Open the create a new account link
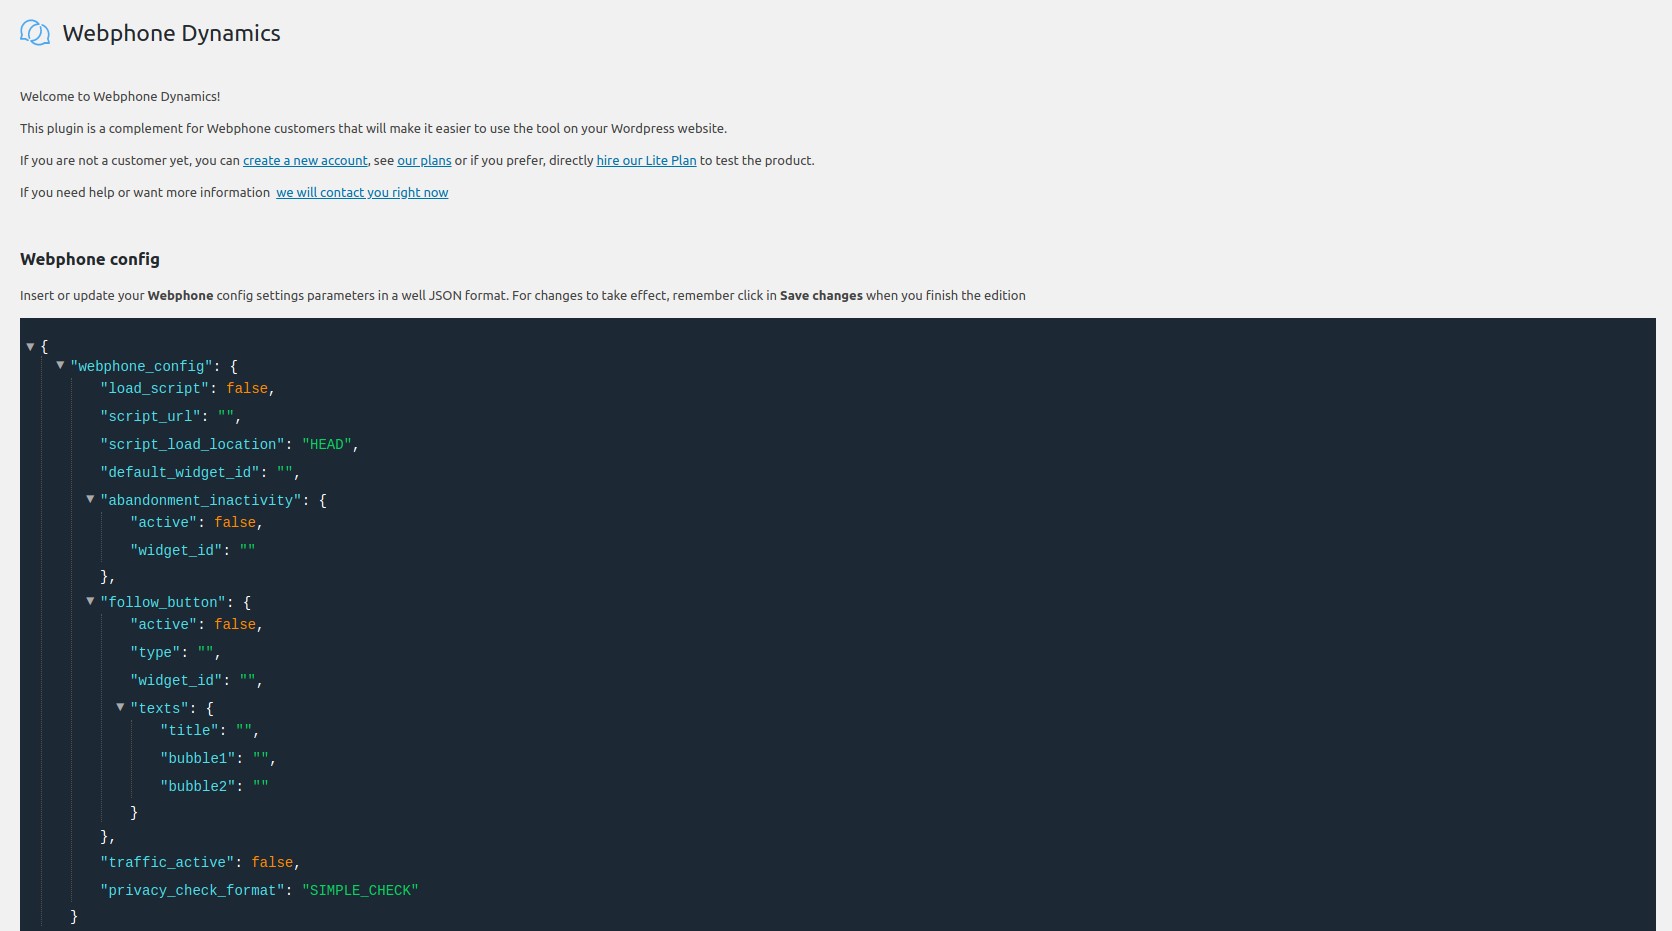Screen dimensions: 1672x931 [305, 161]
